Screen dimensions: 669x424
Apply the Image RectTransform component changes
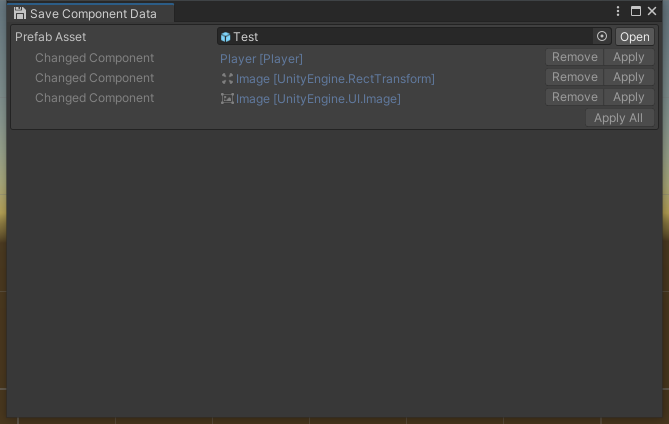pos(628,77)
